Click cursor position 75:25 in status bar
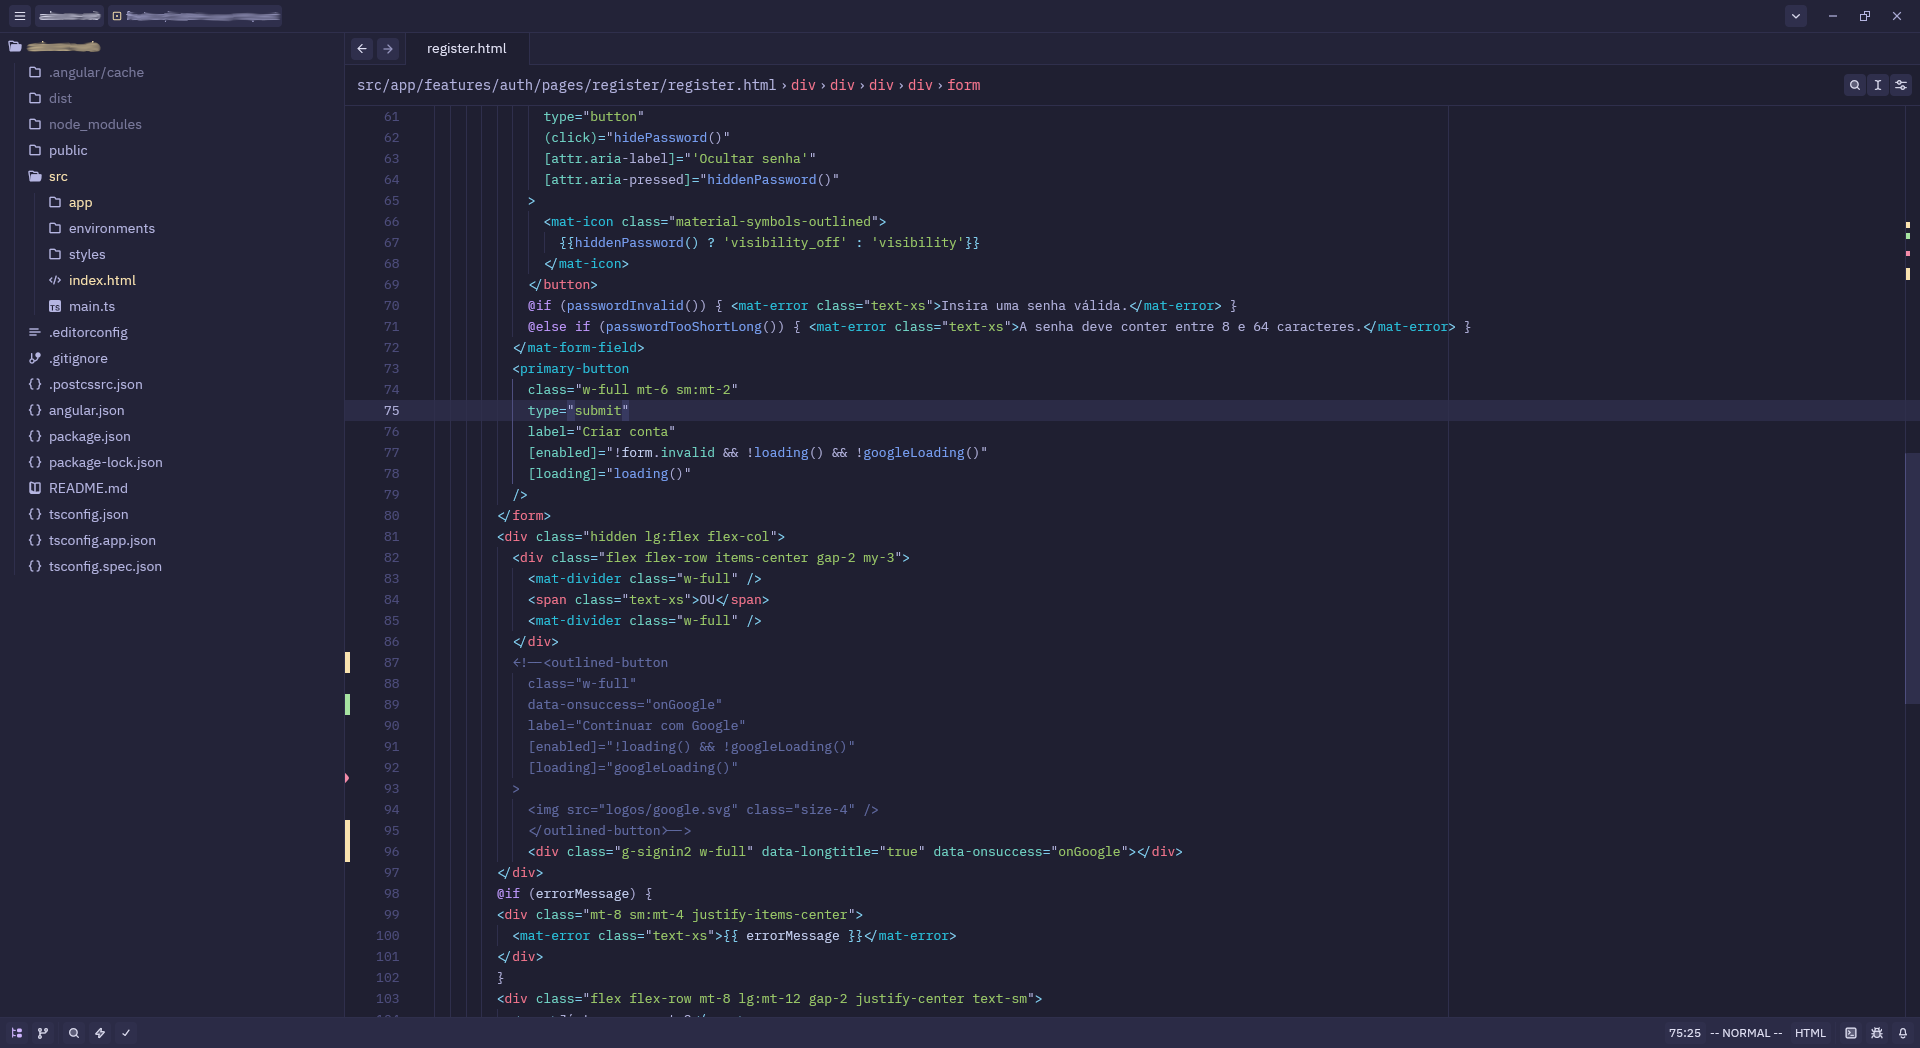The image size is (1920, 1048). click(x=1684, y=1033)
